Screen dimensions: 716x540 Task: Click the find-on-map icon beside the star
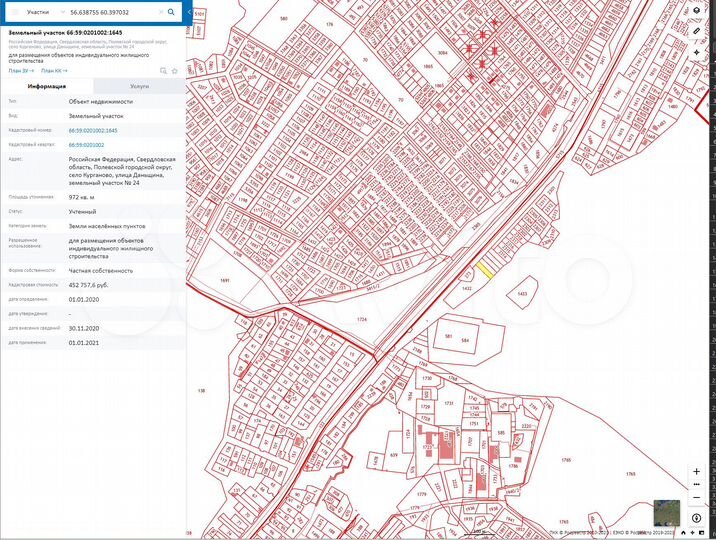click(163, 71)
